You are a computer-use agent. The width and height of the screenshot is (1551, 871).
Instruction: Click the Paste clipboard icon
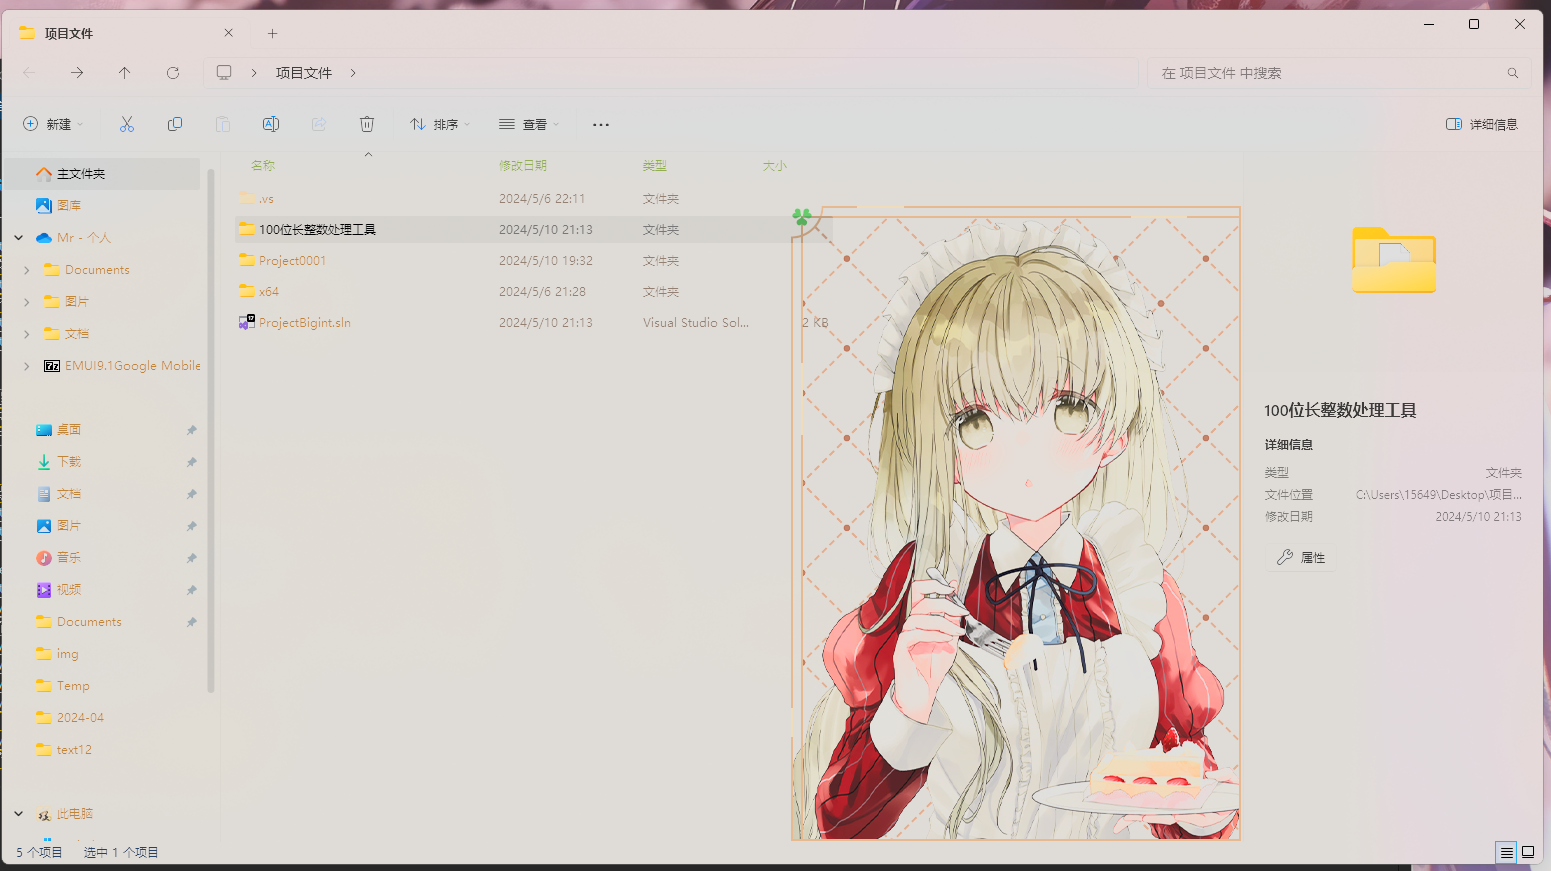(222, 124)
